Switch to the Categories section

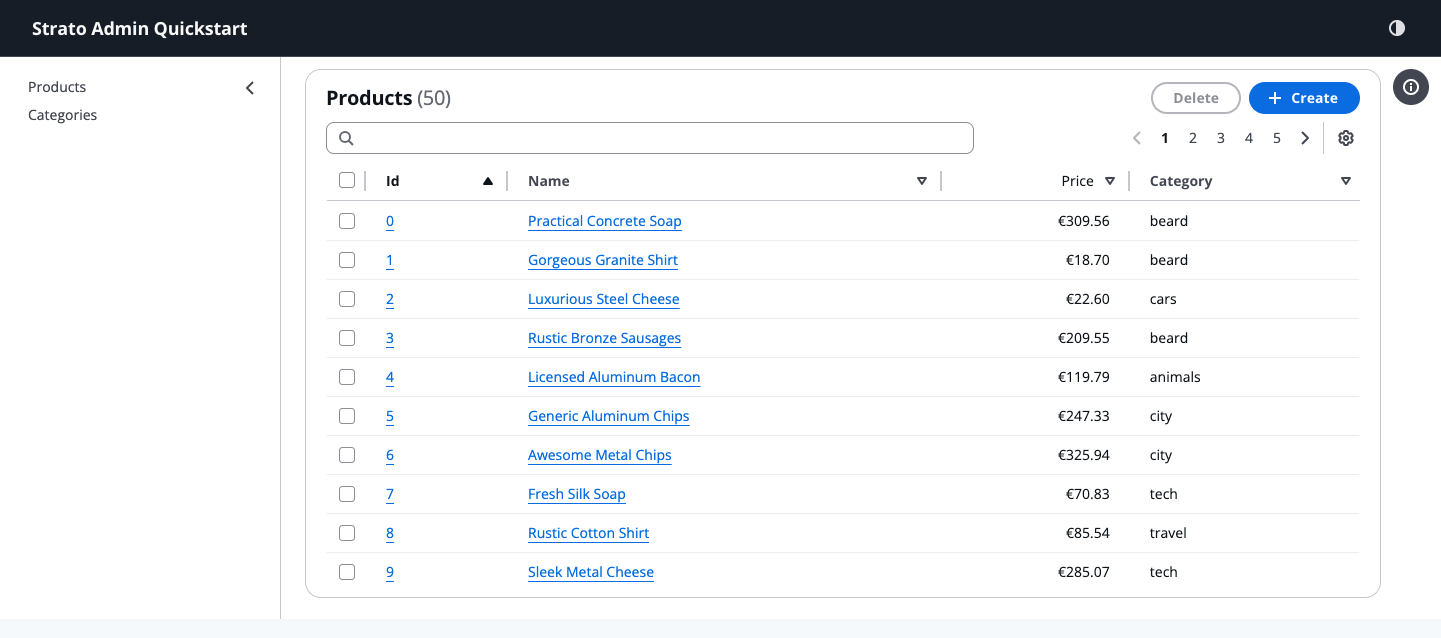[x=62, y=115]
